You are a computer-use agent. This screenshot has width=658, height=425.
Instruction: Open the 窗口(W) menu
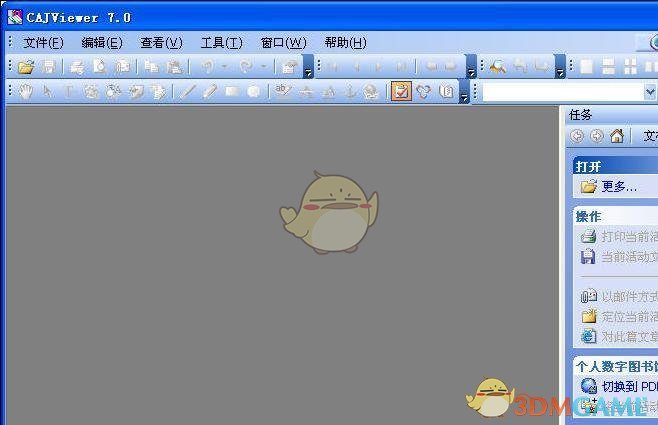coord(283,42)
